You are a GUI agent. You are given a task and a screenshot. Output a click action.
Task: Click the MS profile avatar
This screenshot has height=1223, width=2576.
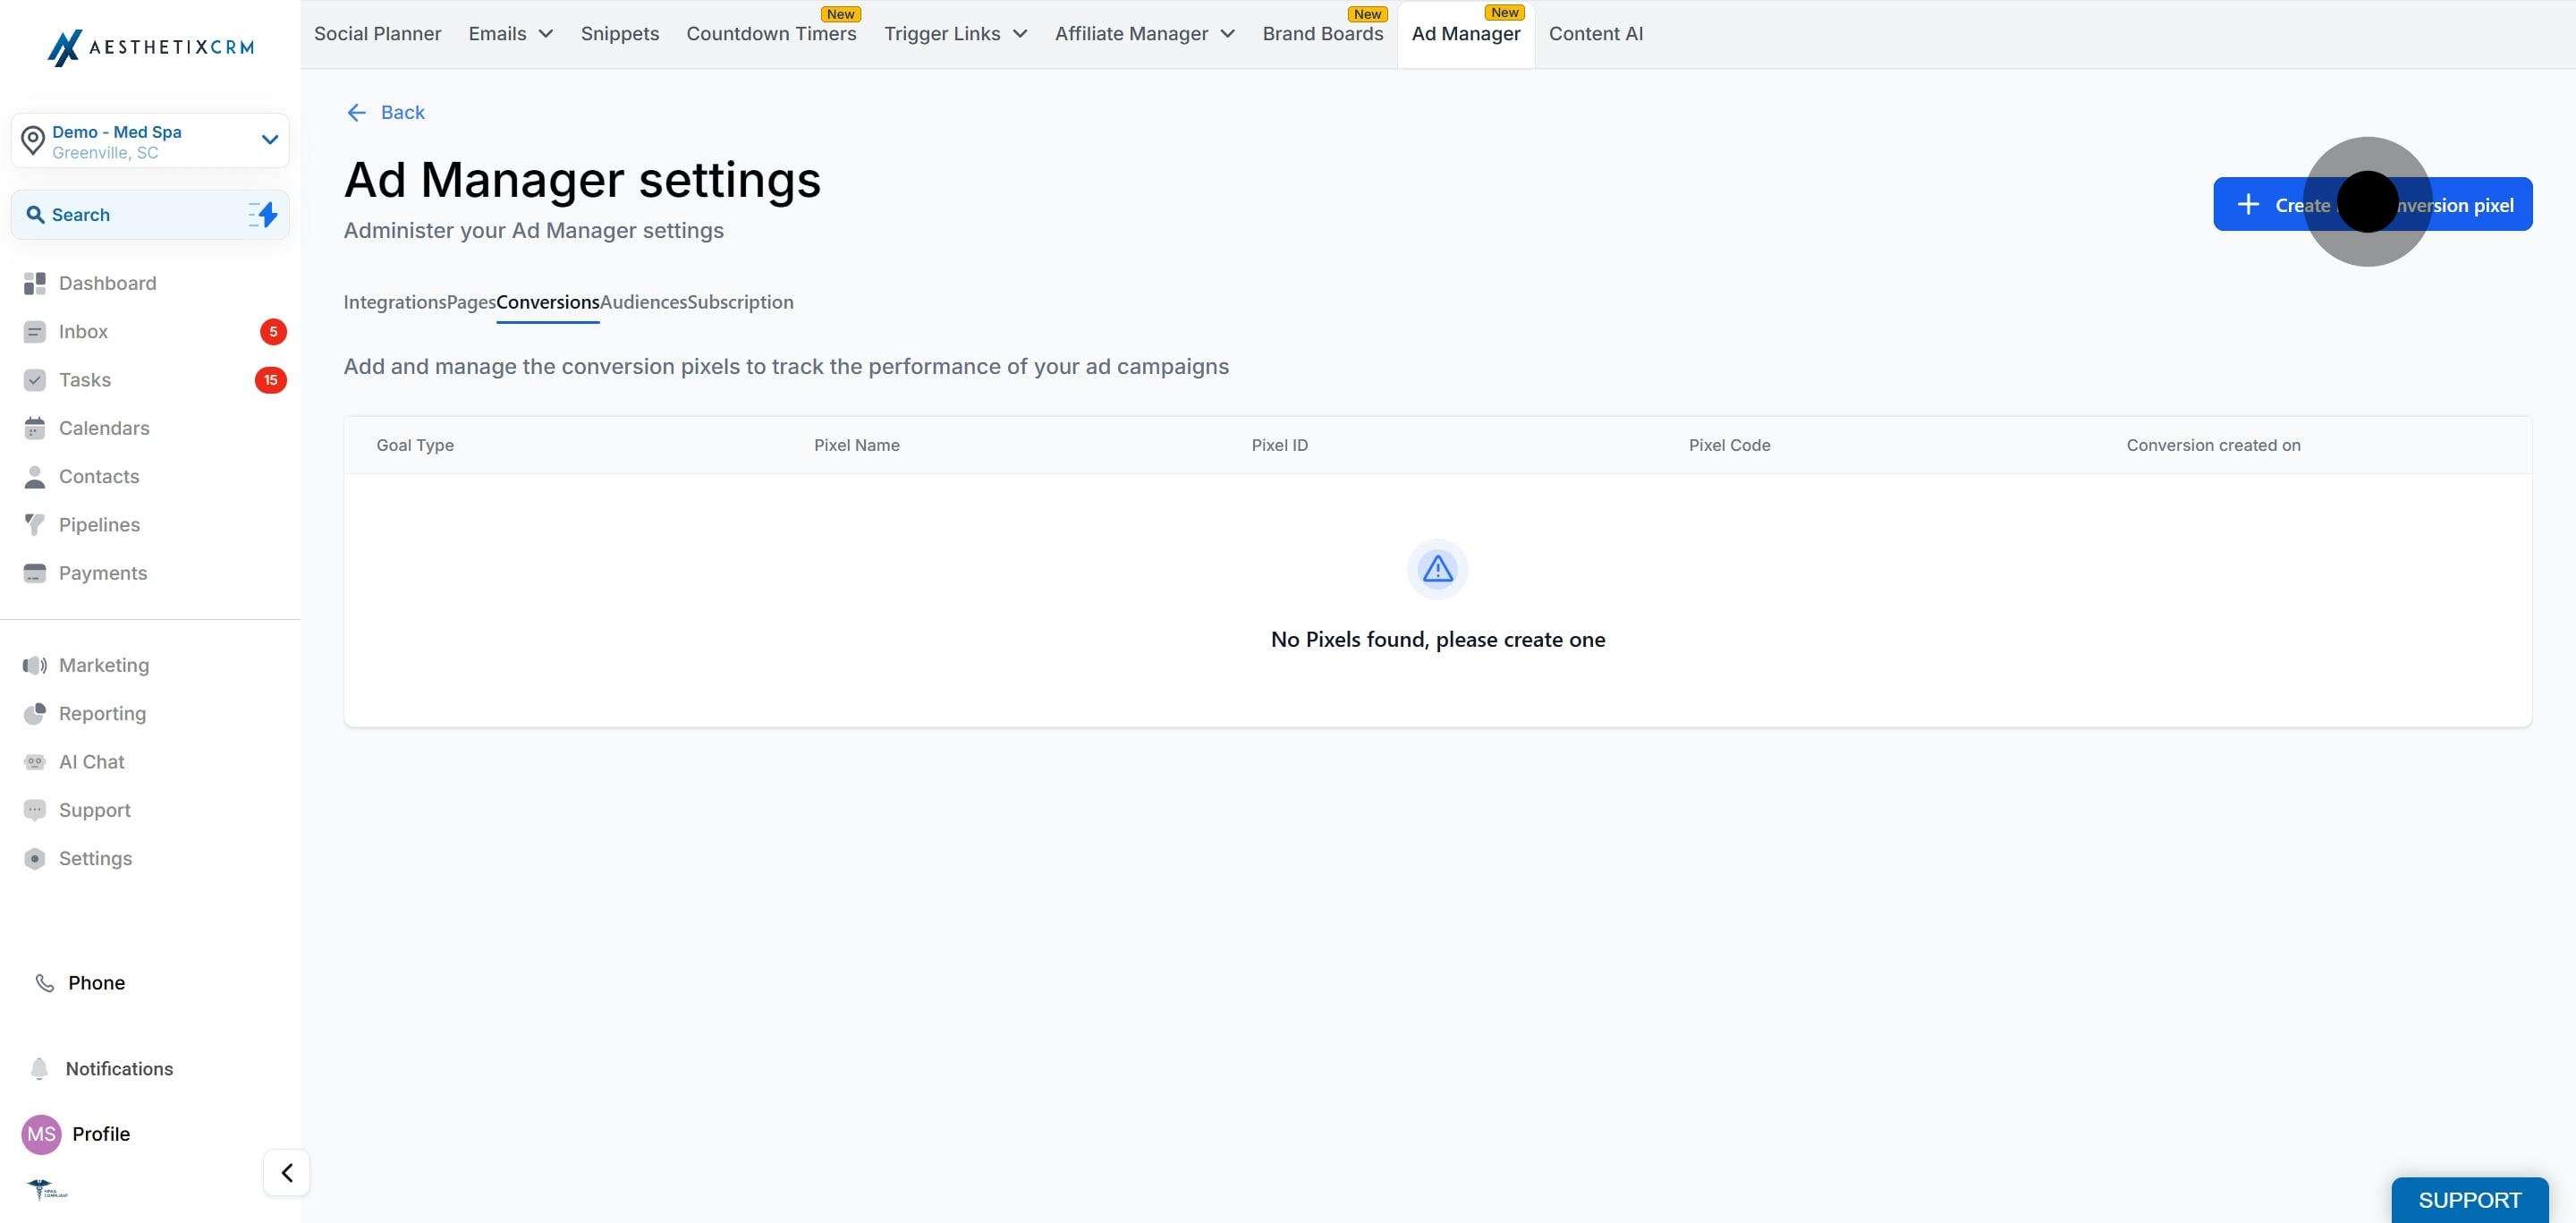click(41, 1134)
